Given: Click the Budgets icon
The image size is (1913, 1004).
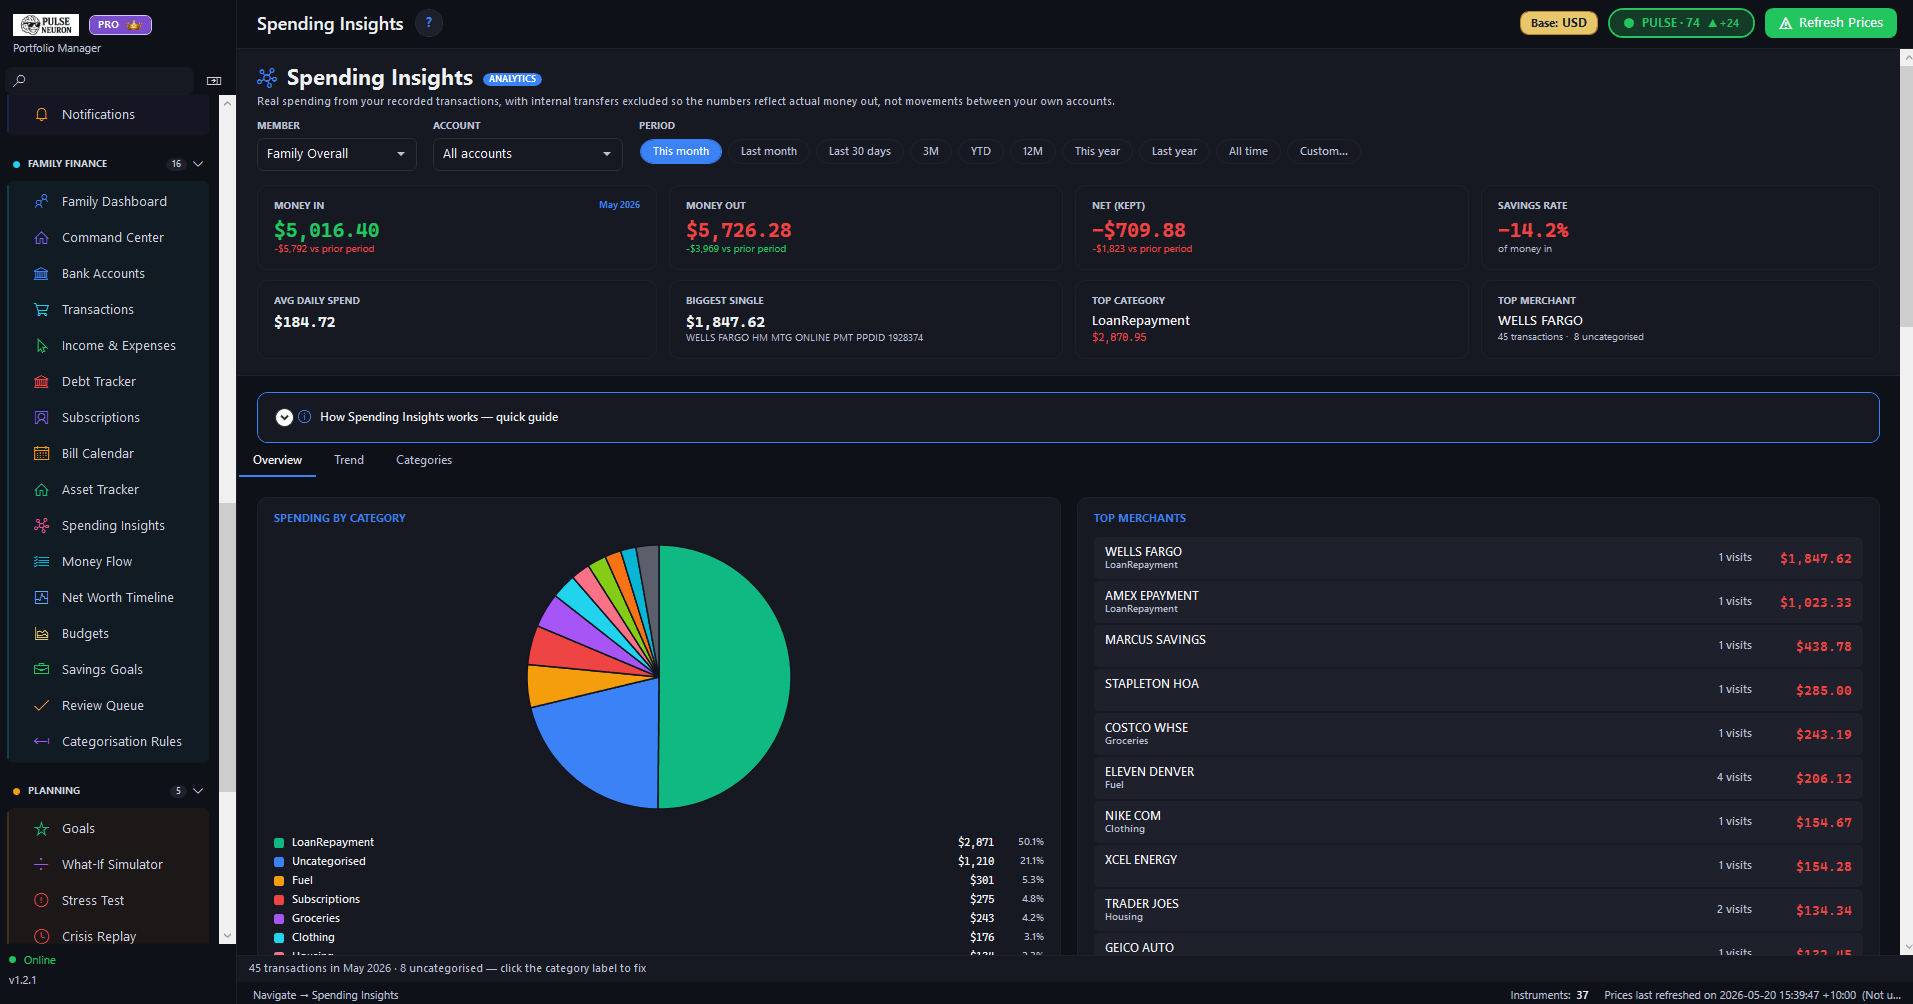Looking at the screenshot, I should coord(41,633).
